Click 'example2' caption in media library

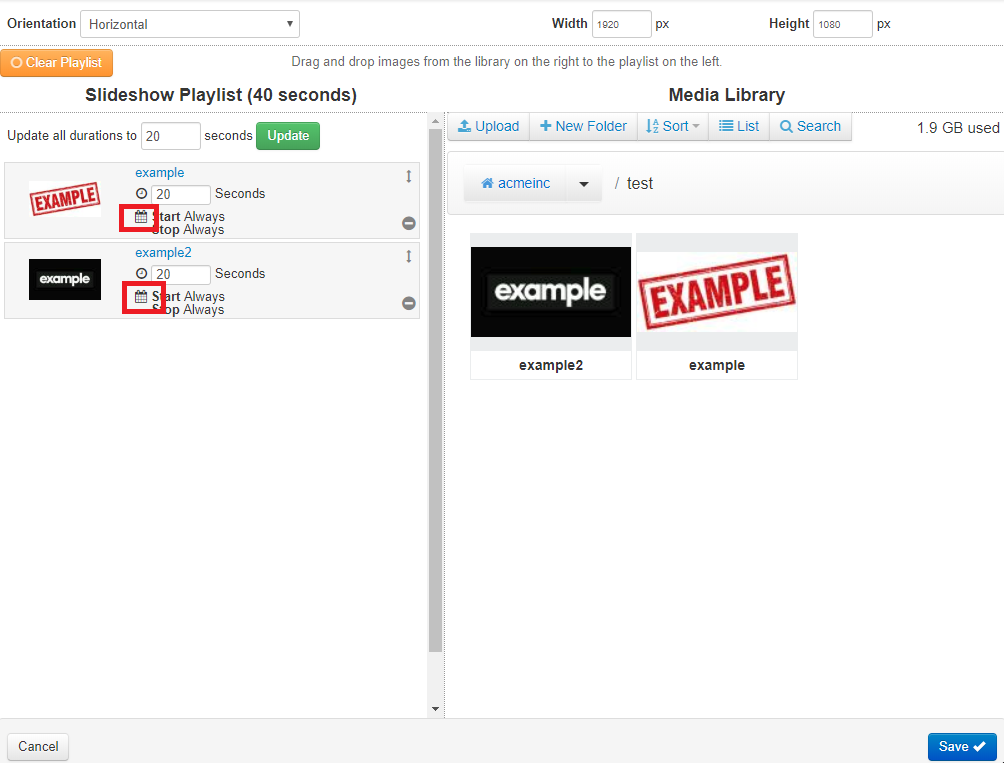coord(551,365)
